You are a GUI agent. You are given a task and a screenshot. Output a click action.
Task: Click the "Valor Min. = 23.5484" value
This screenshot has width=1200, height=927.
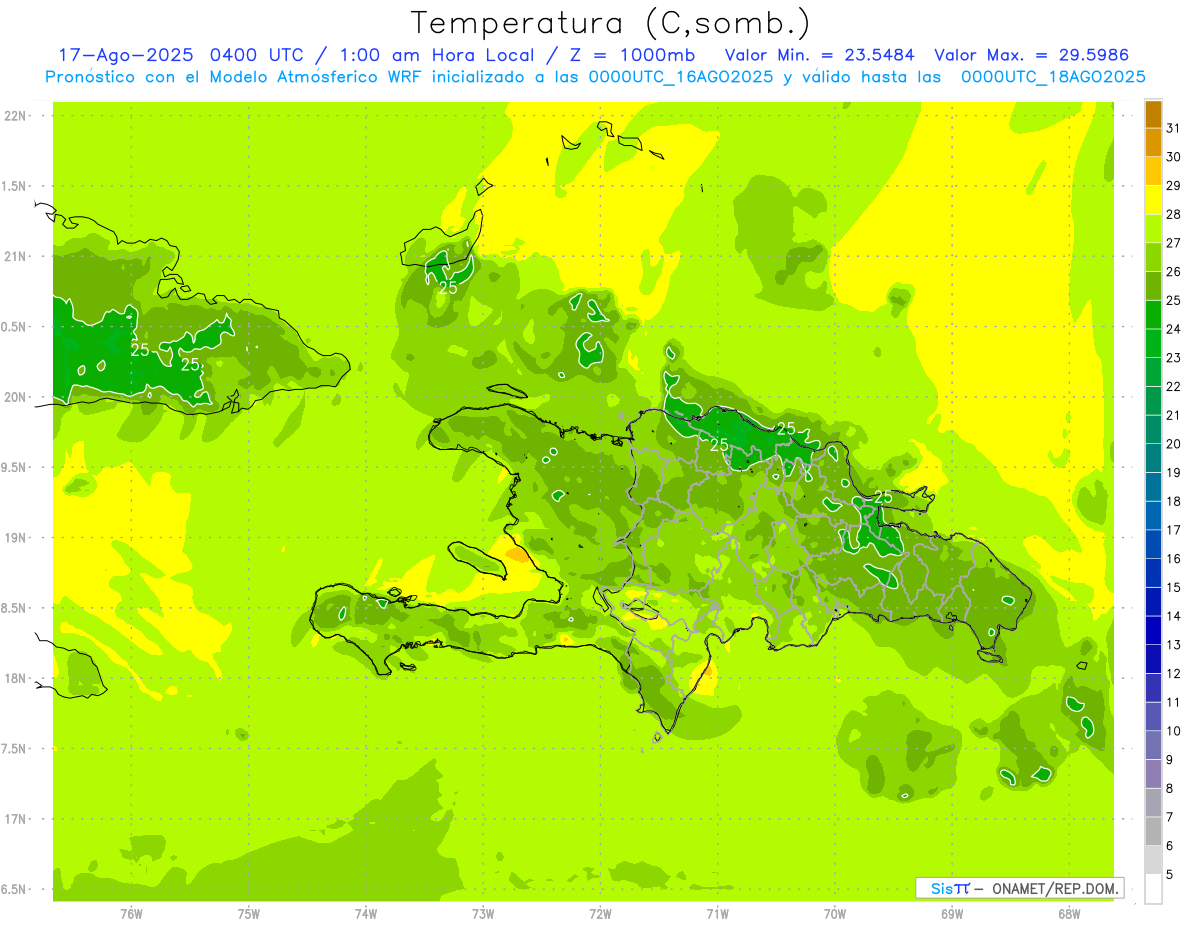point(820,55)
